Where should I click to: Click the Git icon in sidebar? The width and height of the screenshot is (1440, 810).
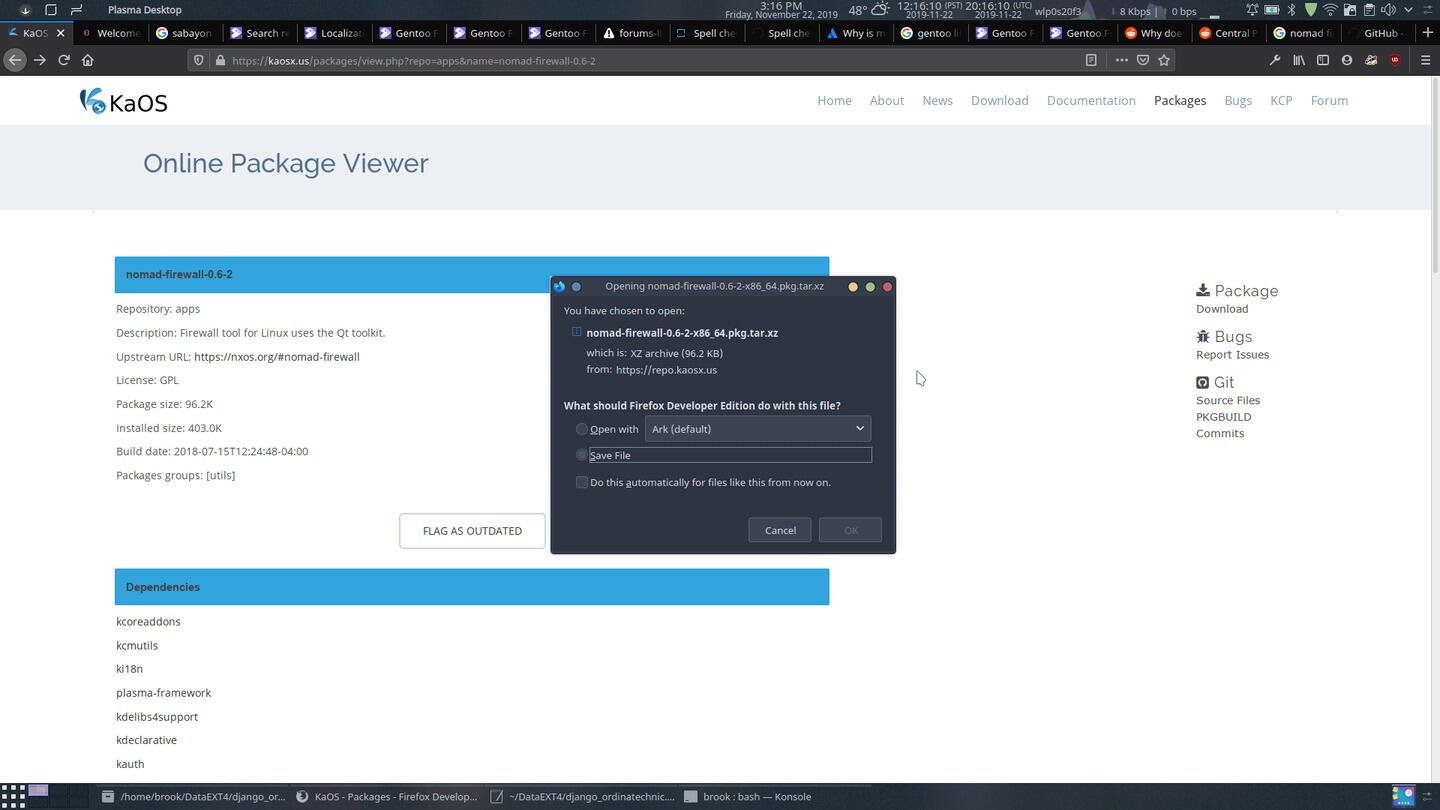coord(1203,382)
